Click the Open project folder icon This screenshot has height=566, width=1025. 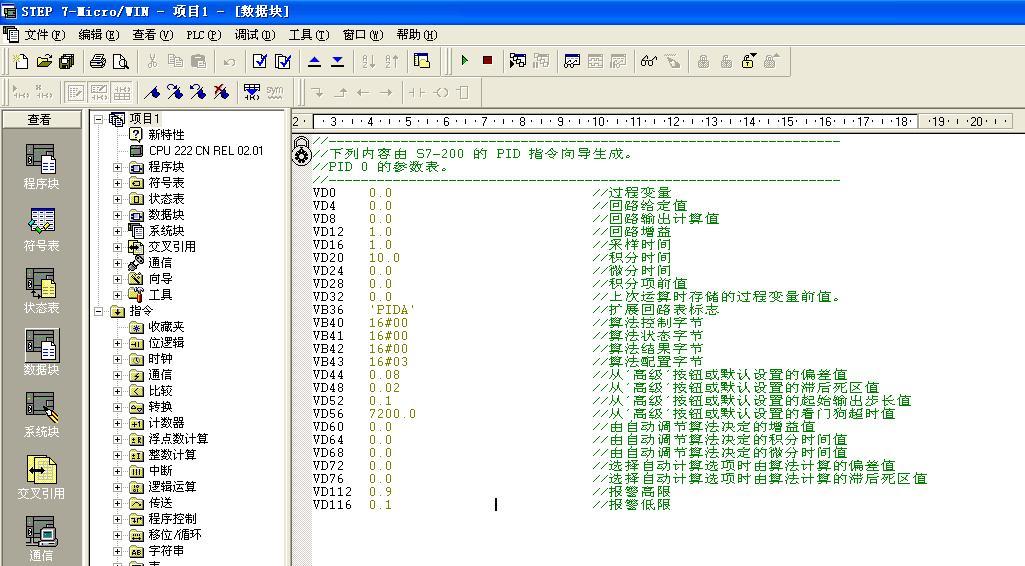[44, 61]
